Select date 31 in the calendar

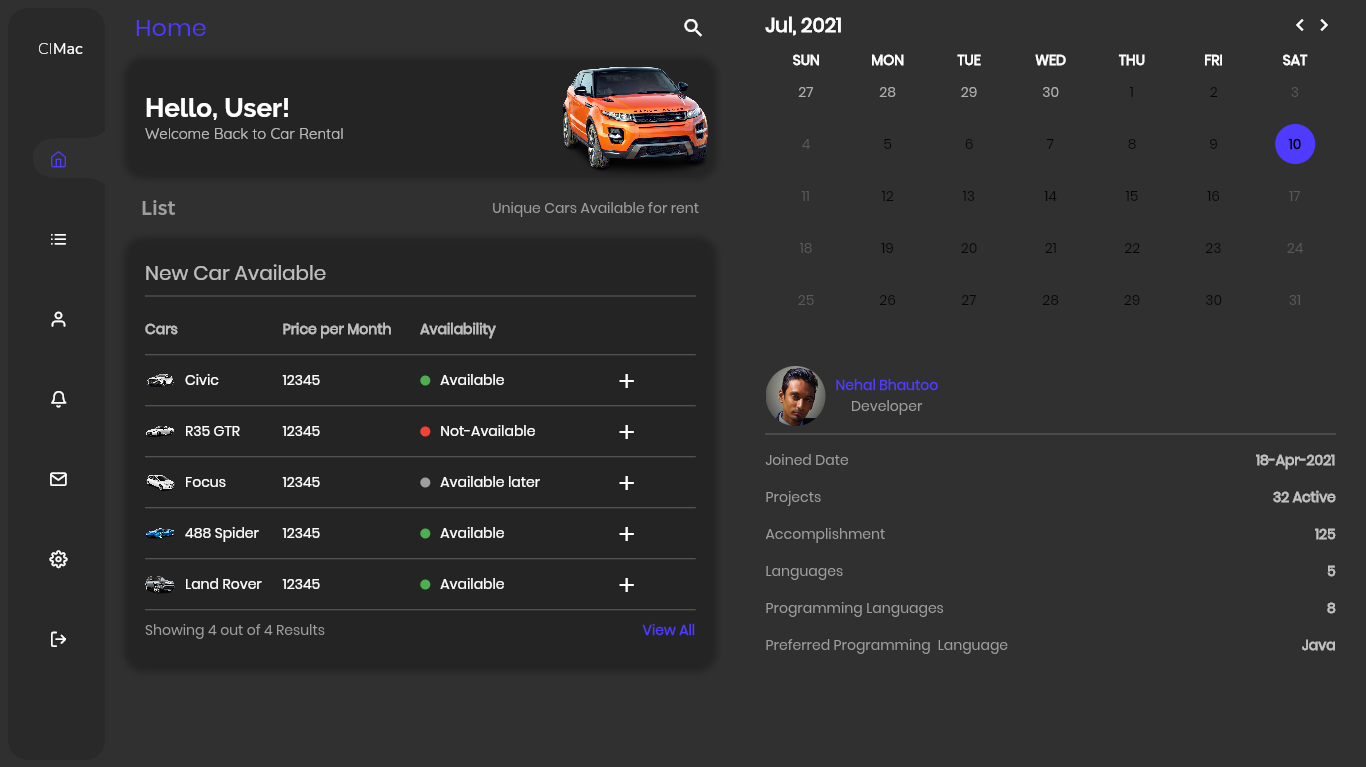[x=1295, y=300]
